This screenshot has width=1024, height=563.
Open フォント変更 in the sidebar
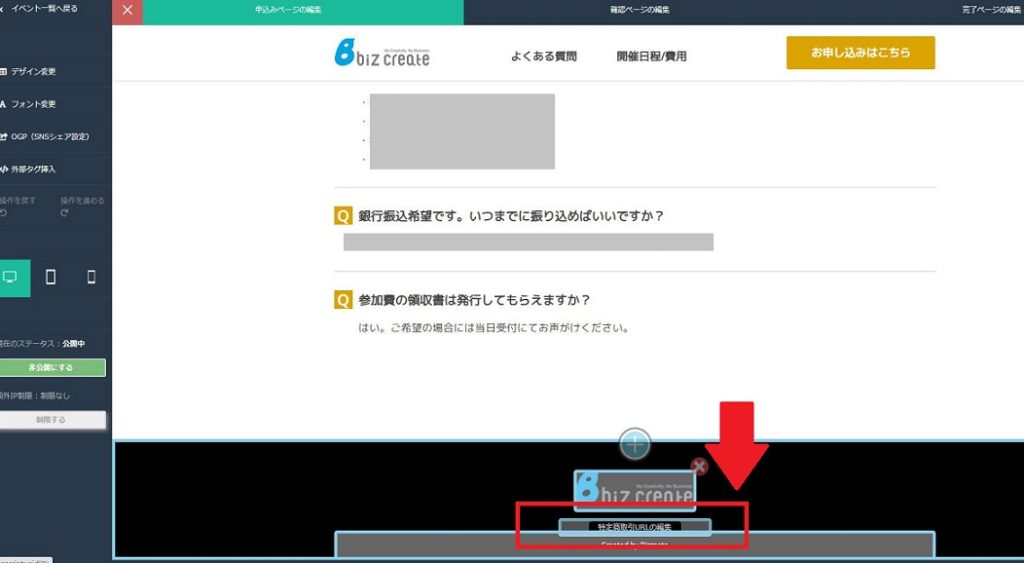(x=27, y=104)
